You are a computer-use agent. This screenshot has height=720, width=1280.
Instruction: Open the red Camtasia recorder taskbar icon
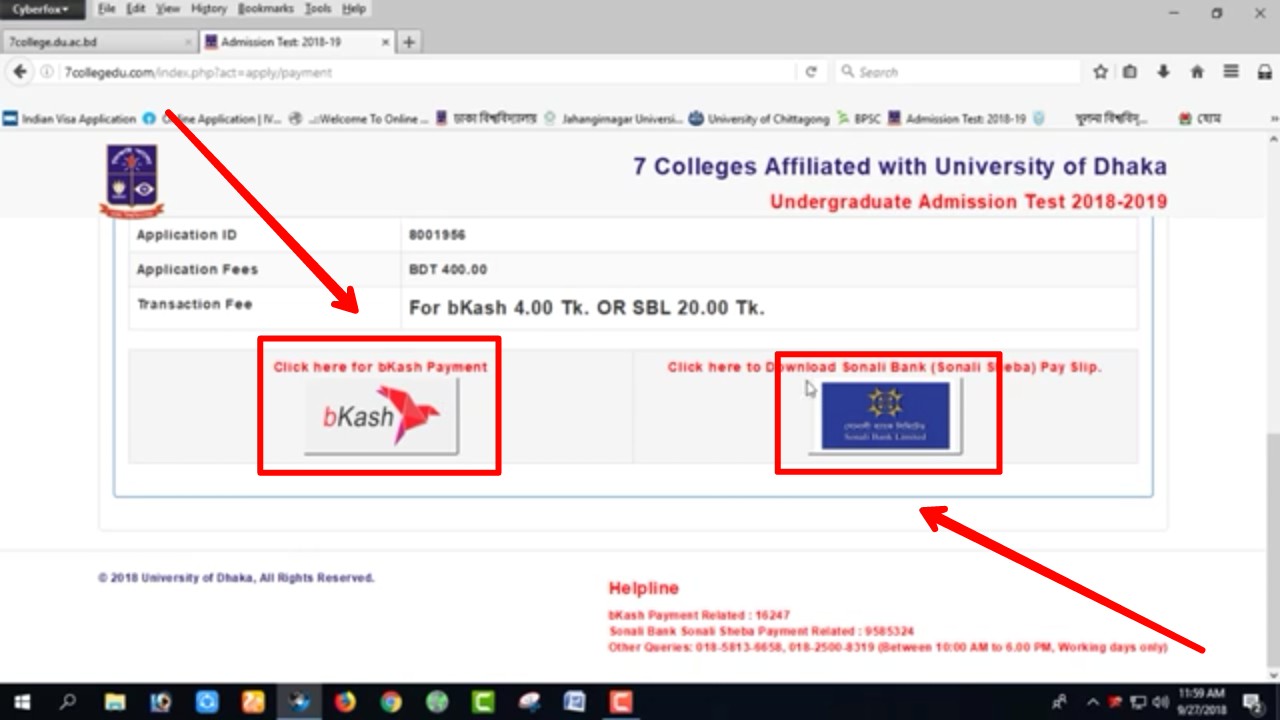[x=621, y=702]
